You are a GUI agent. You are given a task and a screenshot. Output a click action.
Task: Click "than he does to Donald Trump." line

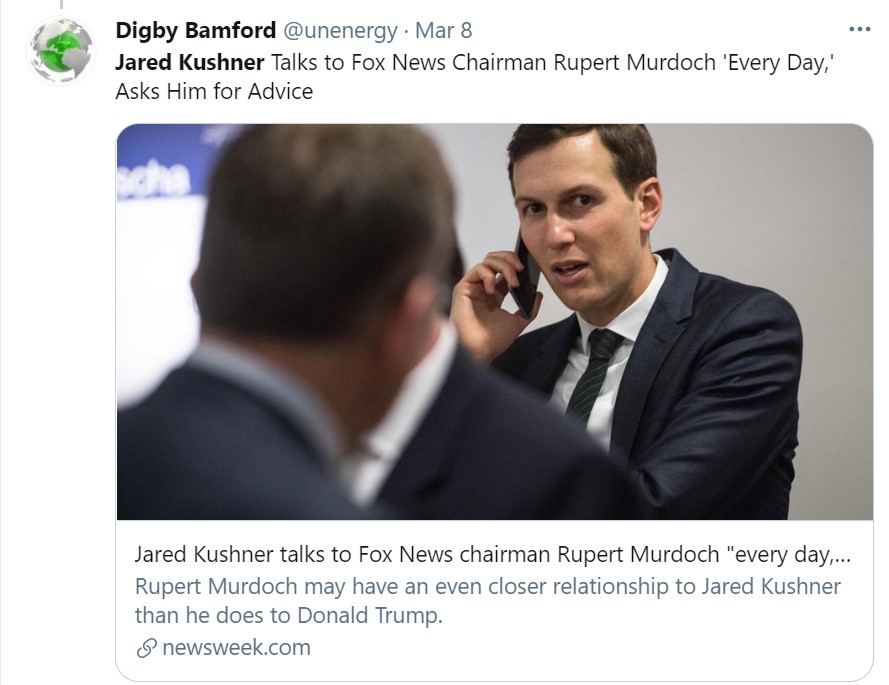[288, 616]
